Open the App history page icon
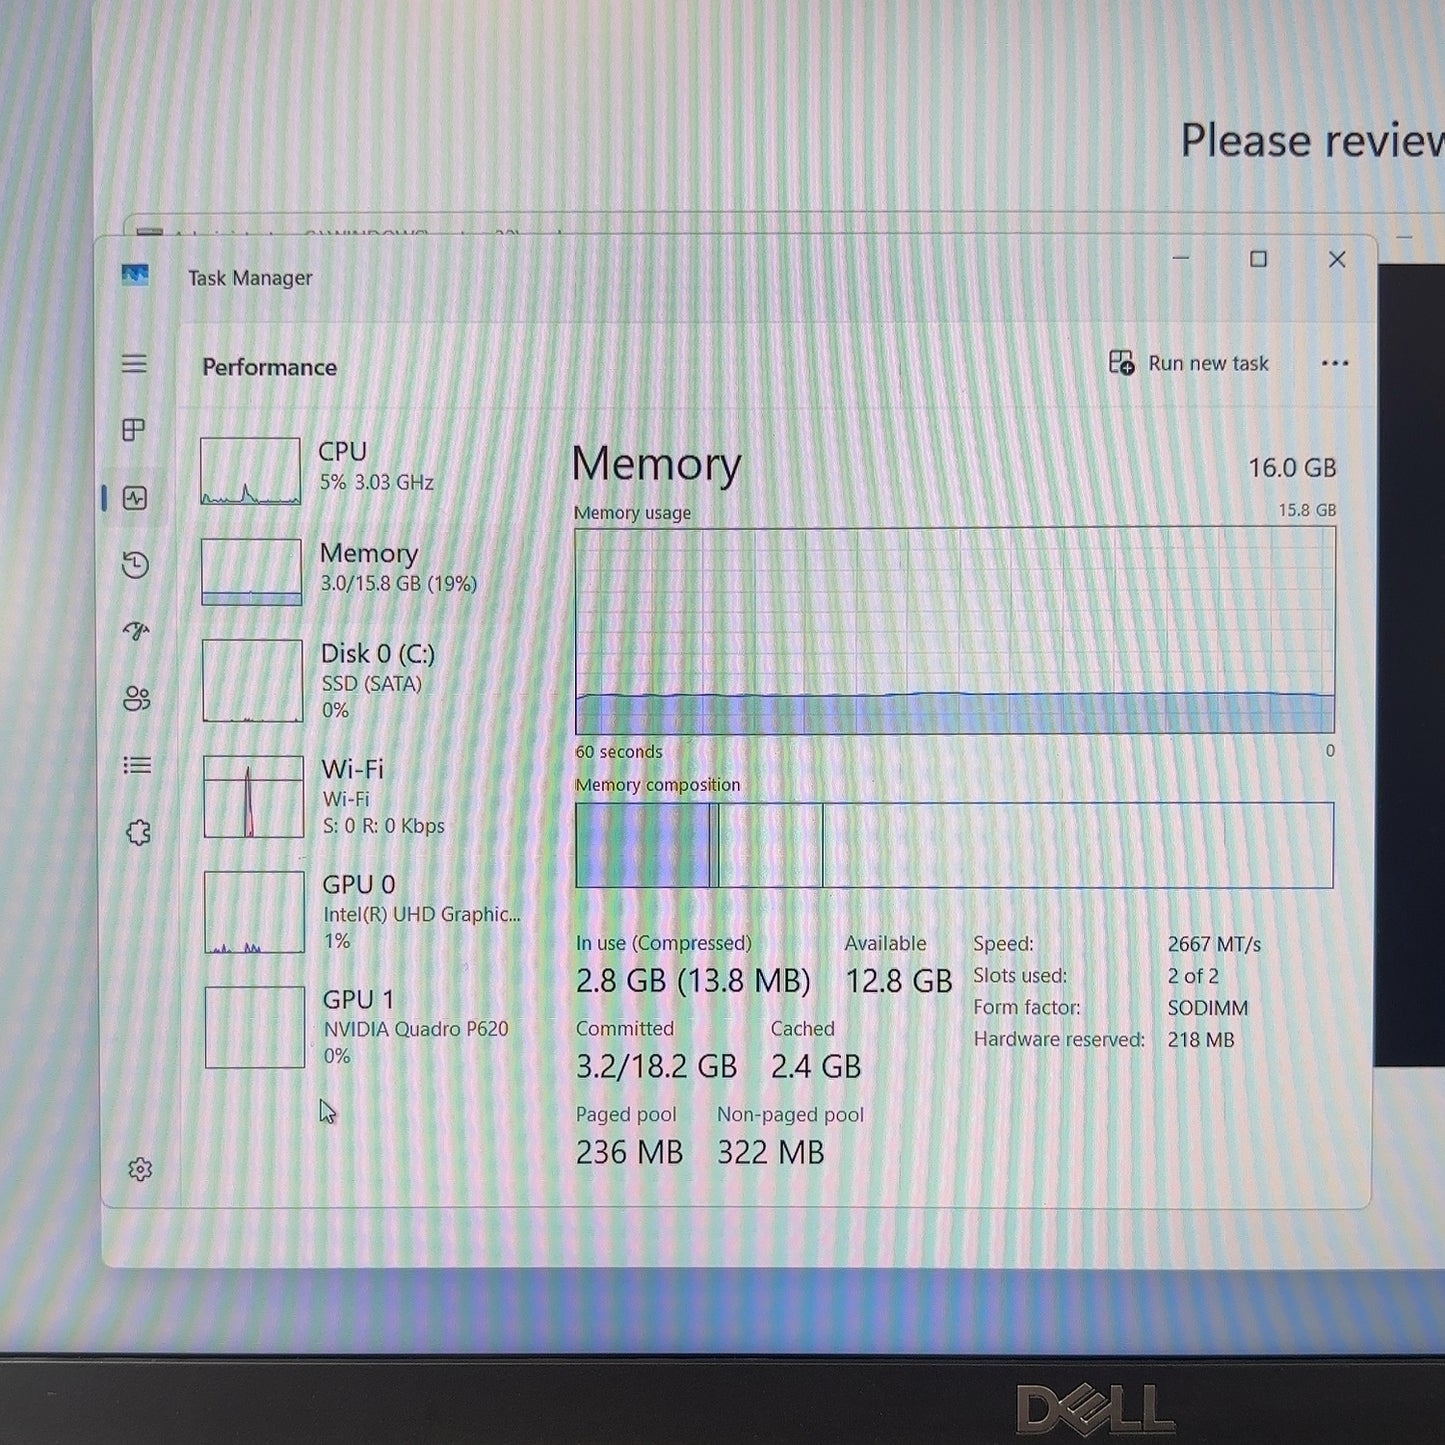 [x=135, y=565]
